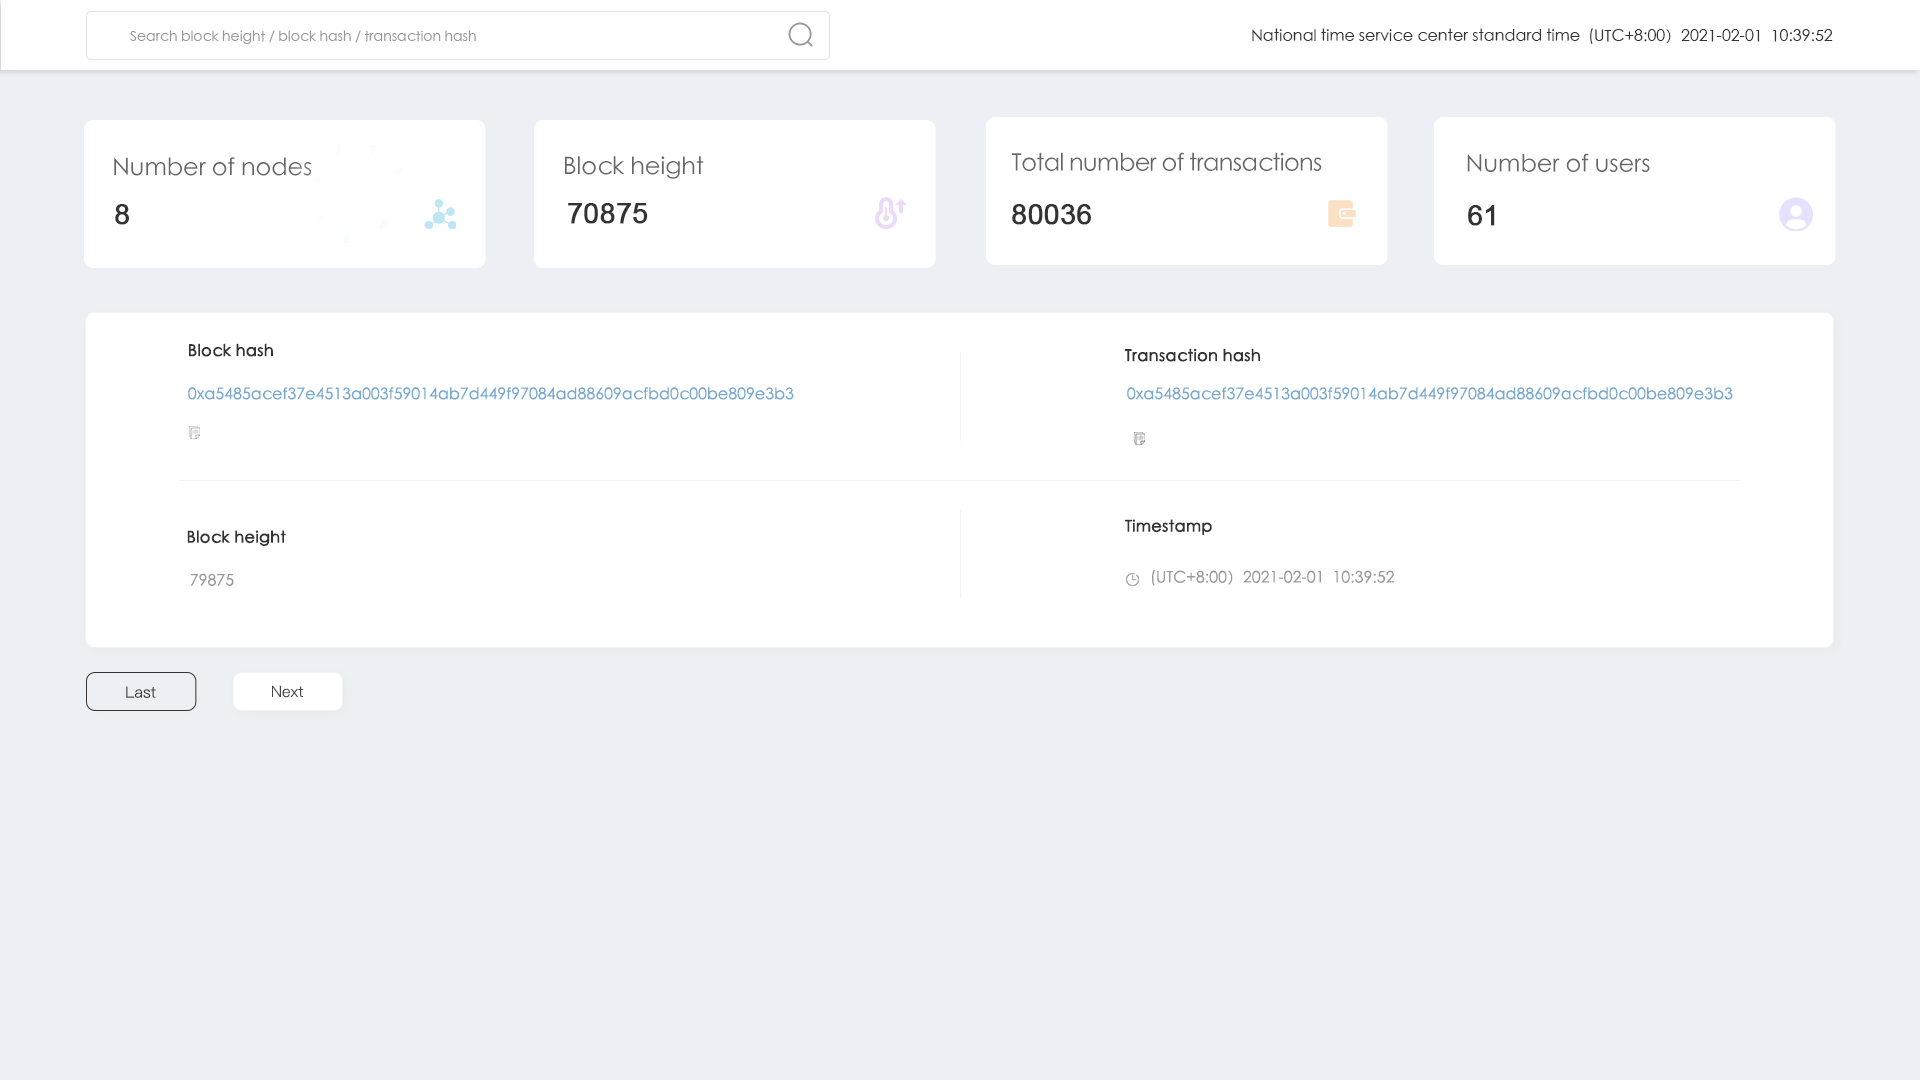1920x1080 pixels.
Task: Copy the transaction hash with copy icon
Action: [1139, 438]
